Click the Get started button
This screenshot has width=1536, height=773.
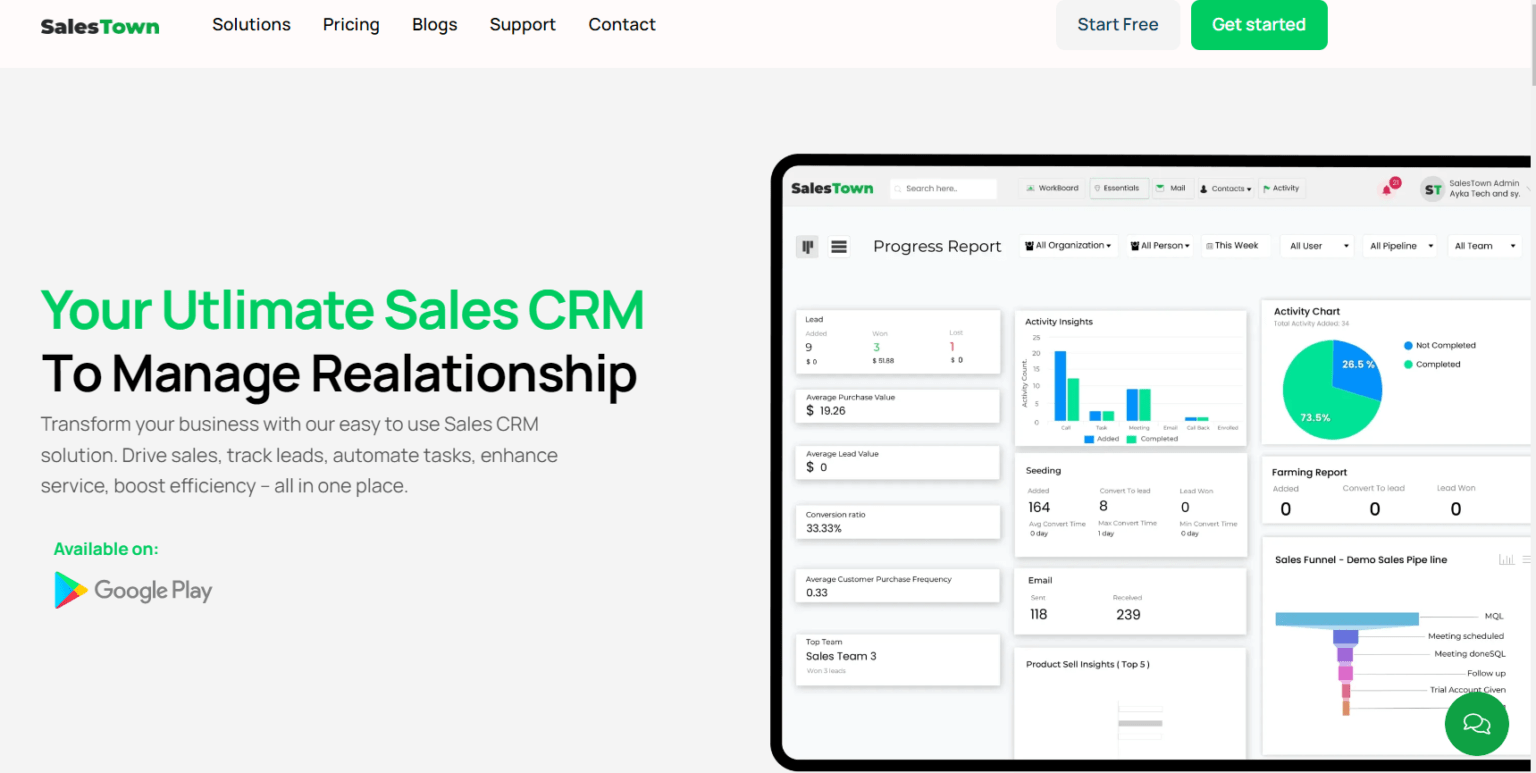[1259, 25]
